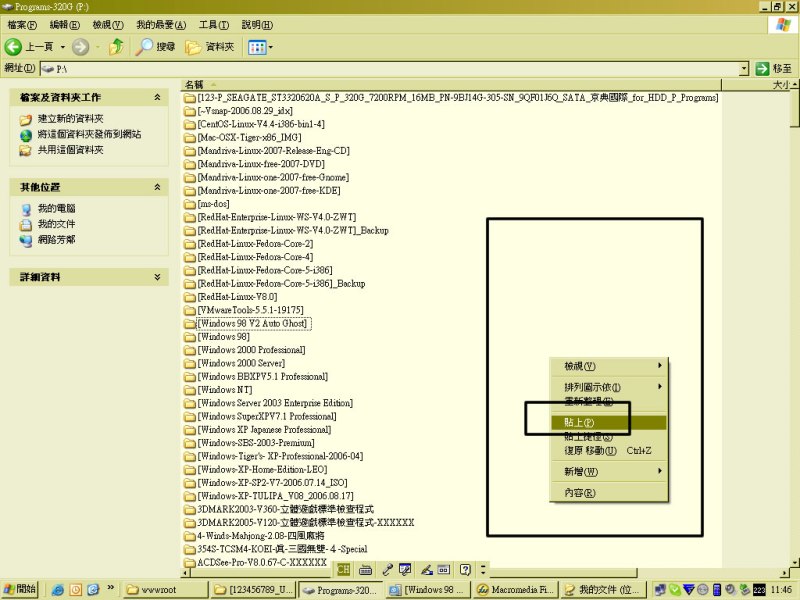Click the 將這個資料夾發佈到網站 link

coord(89,134)
